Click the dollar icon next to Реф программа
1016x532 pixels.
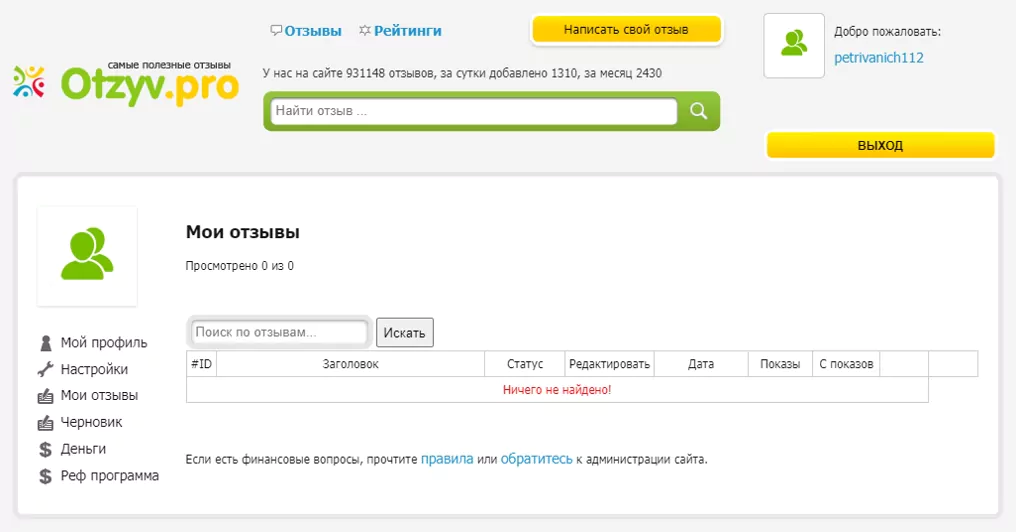(45, 476)
